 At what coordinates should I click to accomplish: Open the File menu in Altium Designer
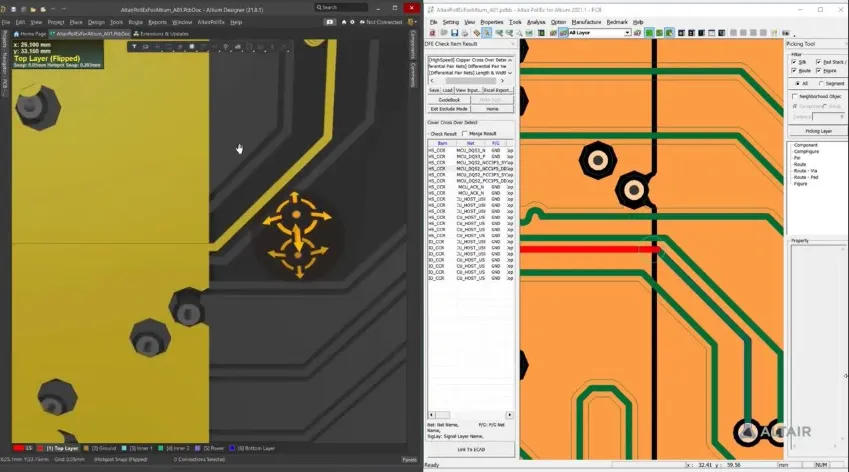tap(5, 22)
